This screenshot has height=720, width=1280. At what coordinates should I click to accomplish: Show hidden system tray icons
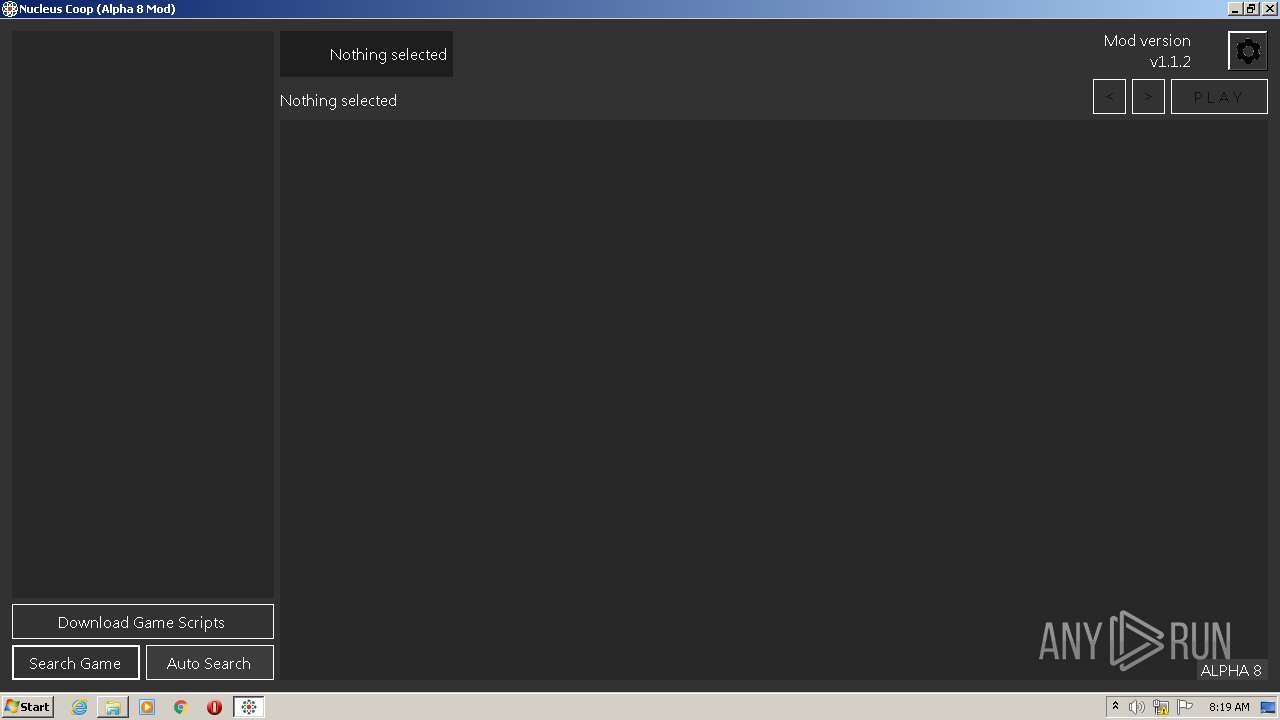click(x=1116, y=707)
